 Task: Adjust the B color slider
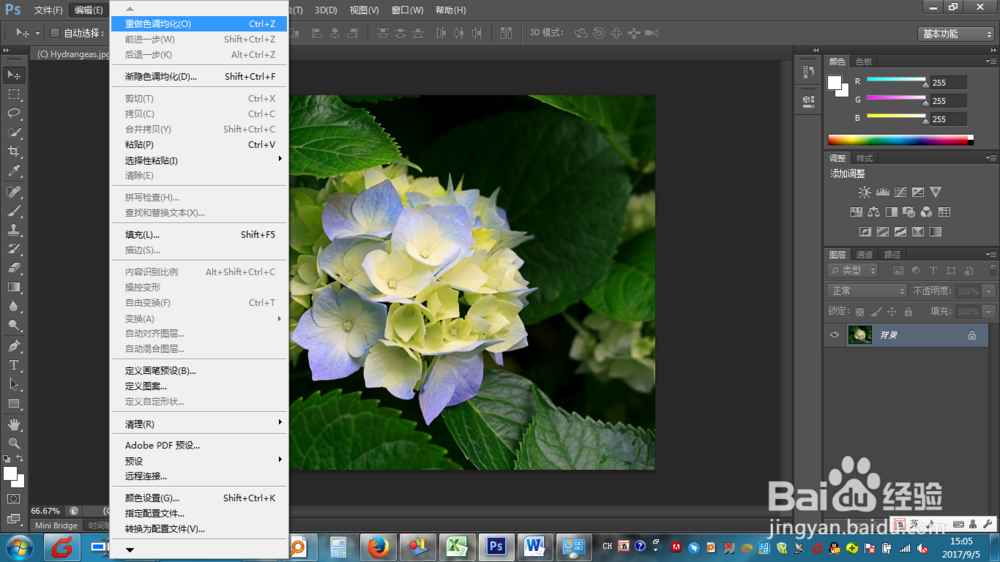click(896, 117)
